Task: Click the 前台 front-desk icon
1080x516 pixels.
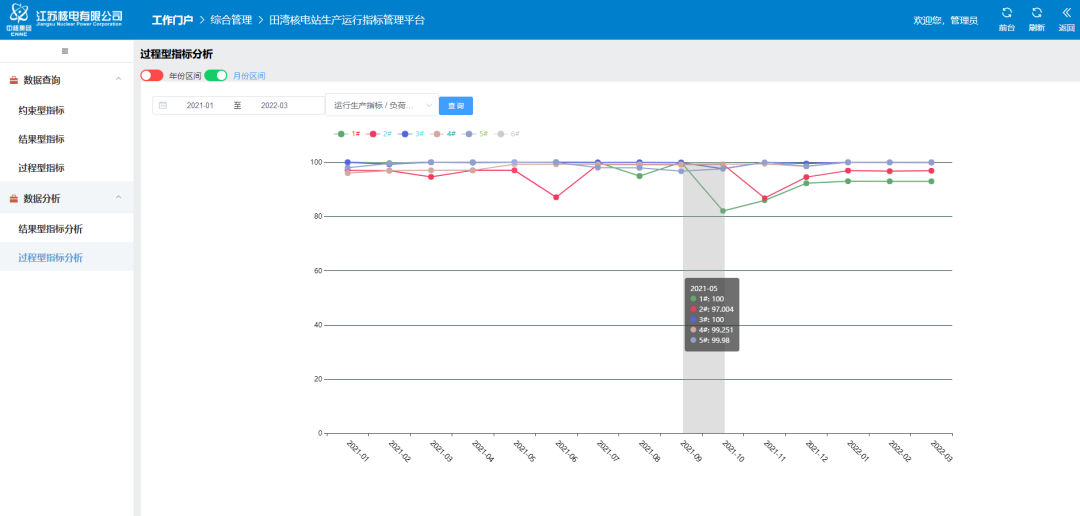Action: coord(1006,13)
